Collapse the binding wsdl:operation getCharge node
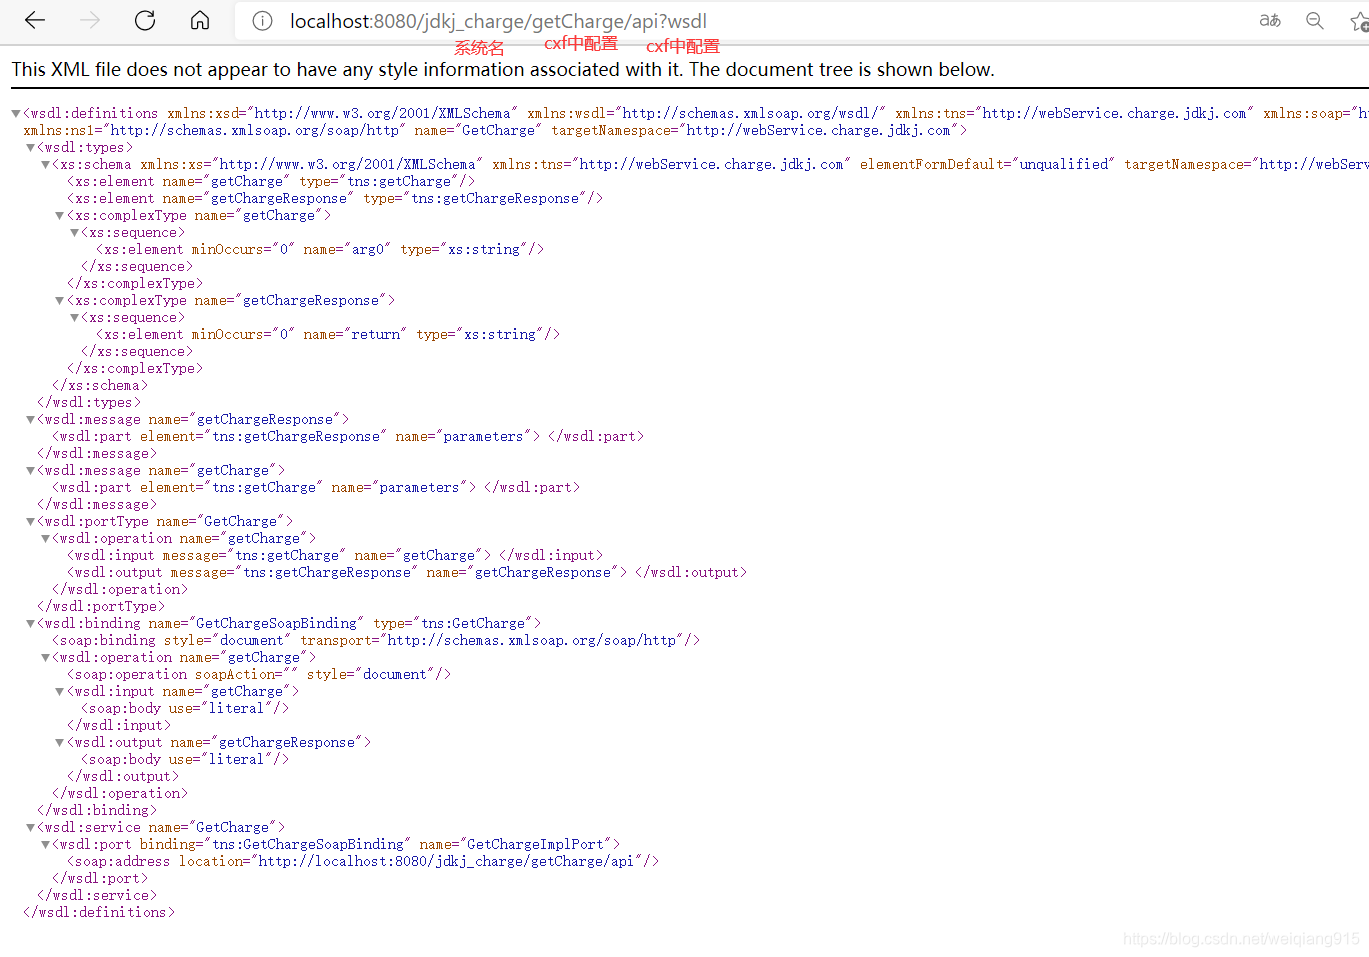This screenshot has height=957, width=1369. (x=46, y=658)
